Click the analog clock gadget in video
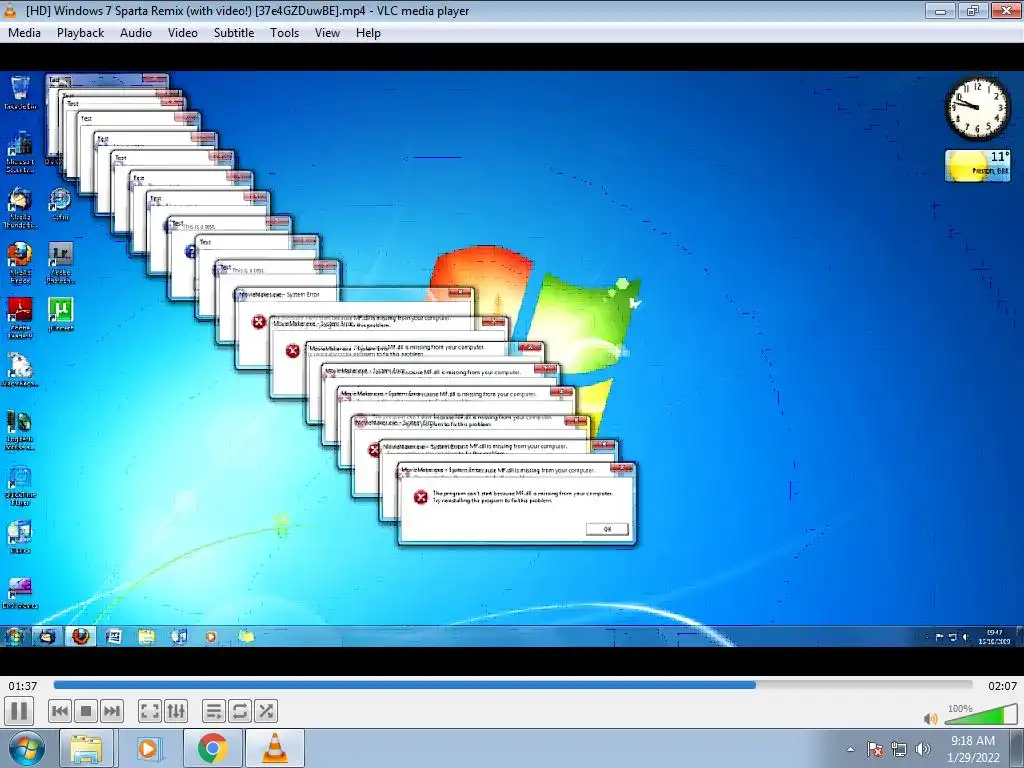The image size is (1024, 768). pos(978,108)
